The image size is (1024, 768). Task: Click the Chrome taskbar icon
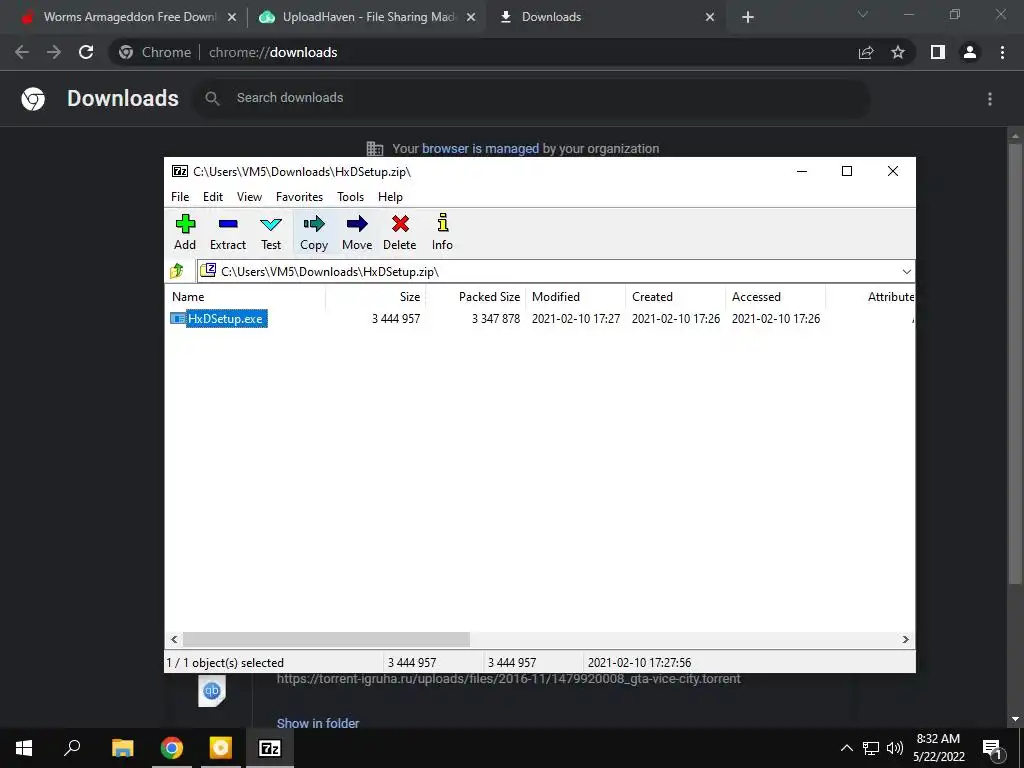pyautogui.click(x=172, y=748)
